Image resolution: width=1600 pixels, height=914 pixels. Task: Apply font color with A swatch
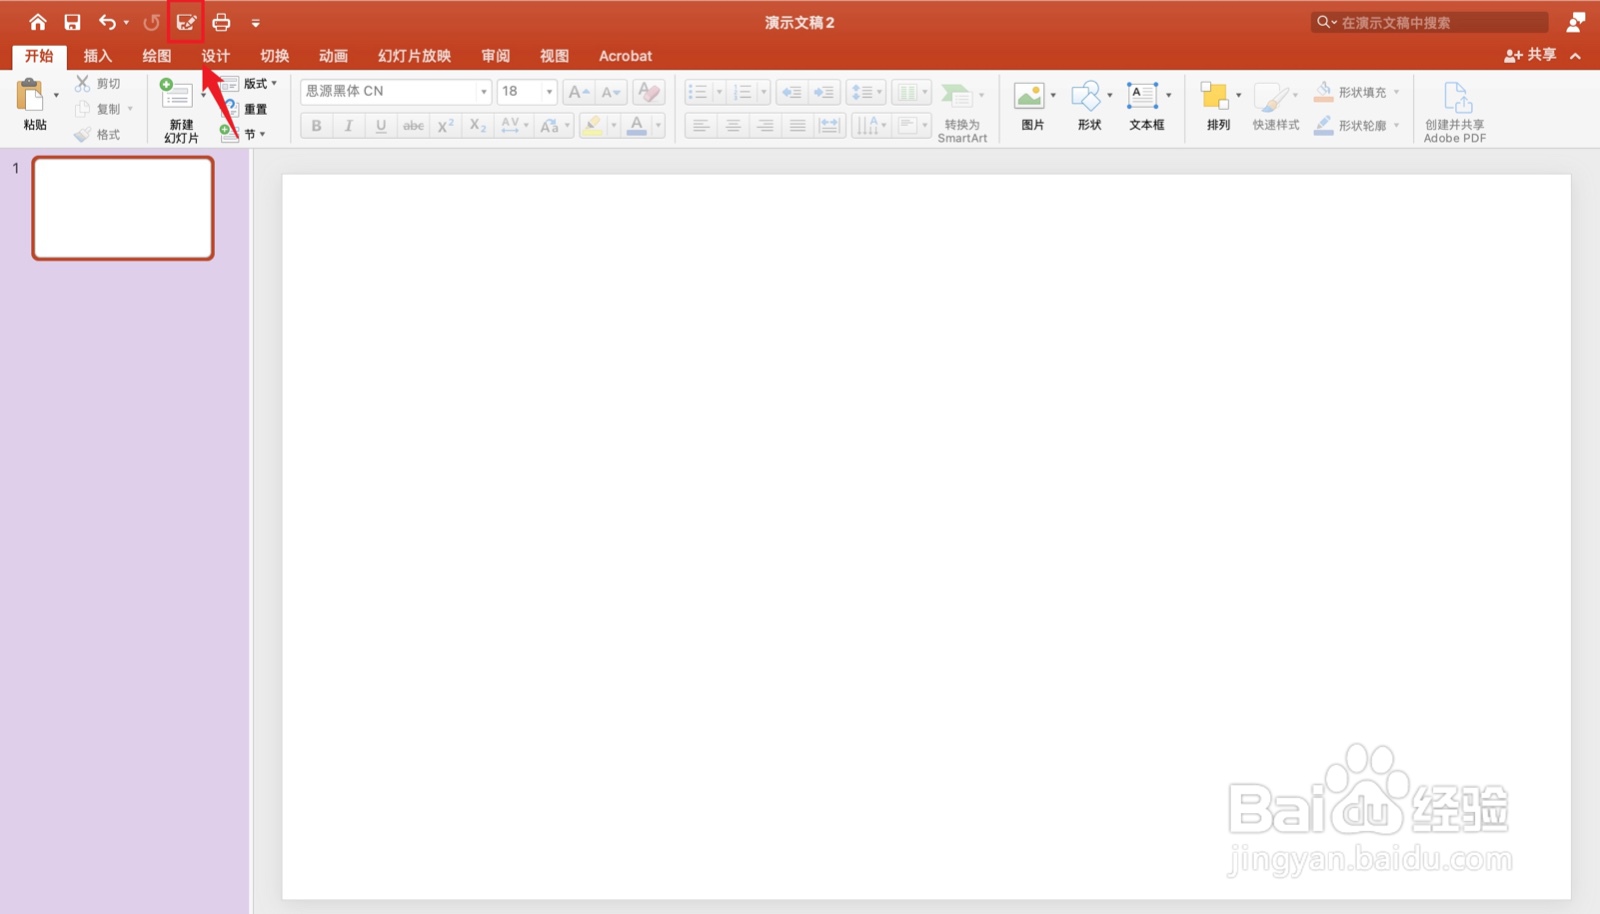pos(636,125)
